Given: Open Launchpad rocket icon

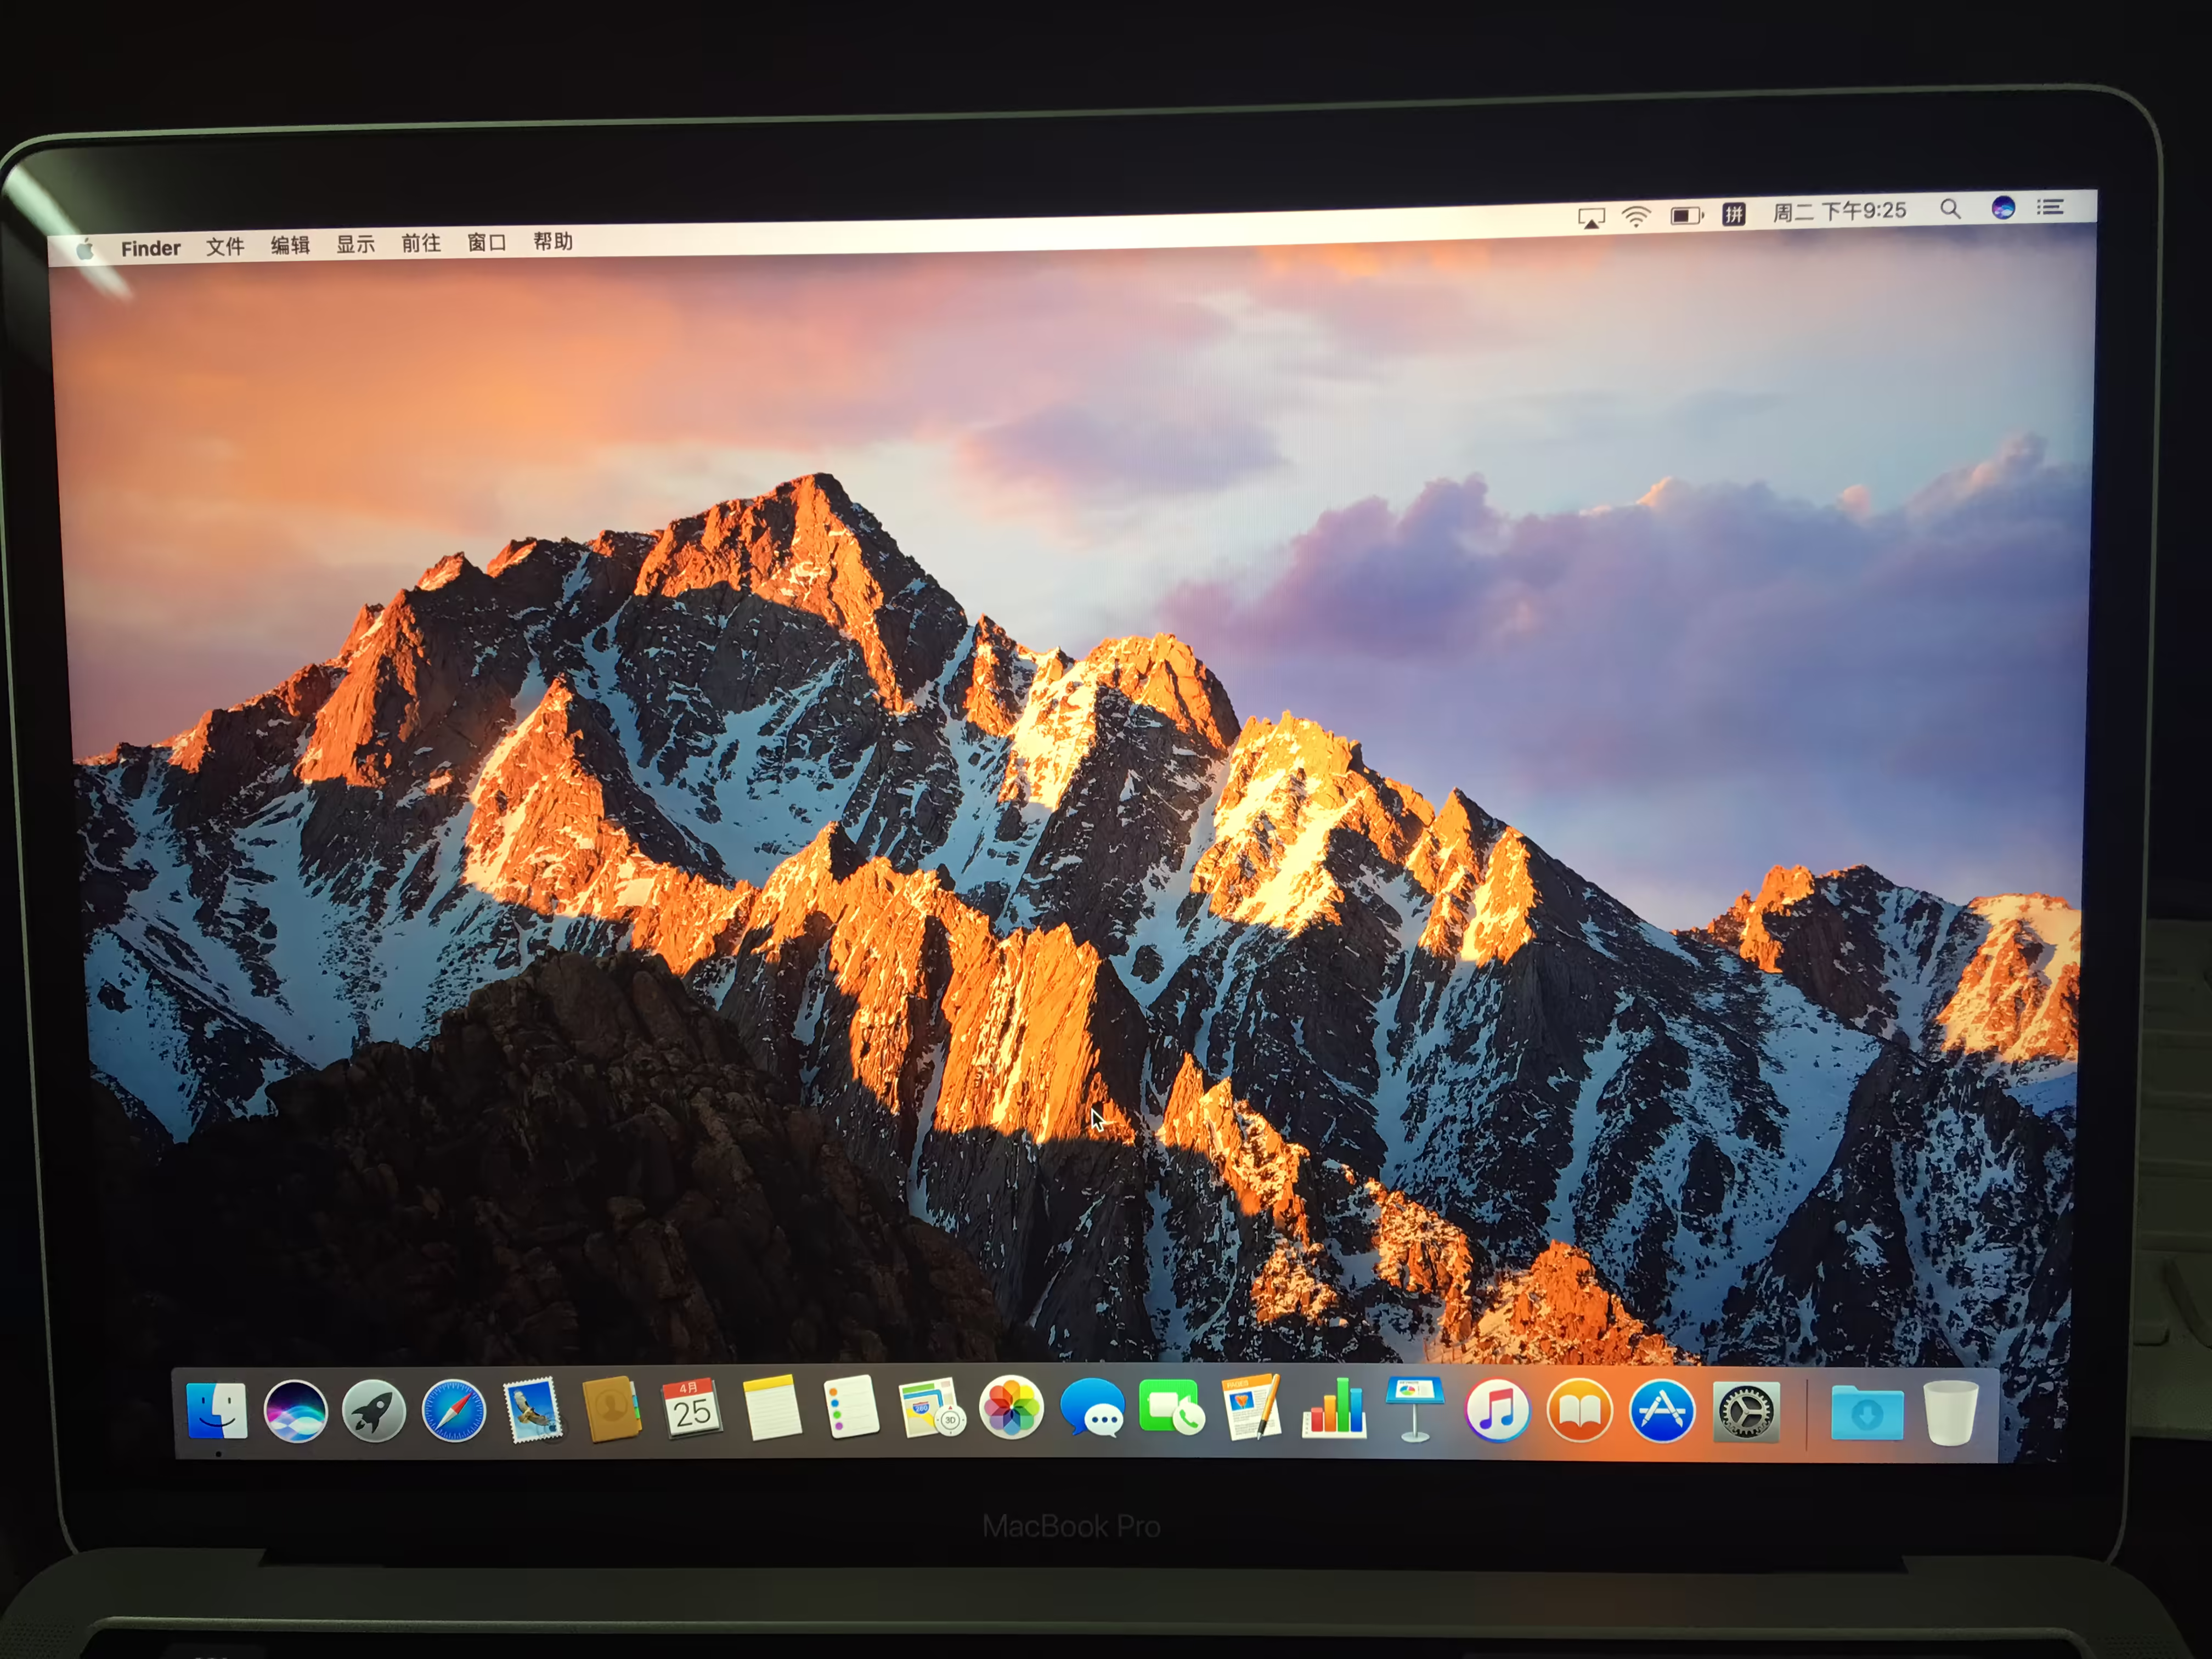Looking at the screenshot, I should (374, 1411).
